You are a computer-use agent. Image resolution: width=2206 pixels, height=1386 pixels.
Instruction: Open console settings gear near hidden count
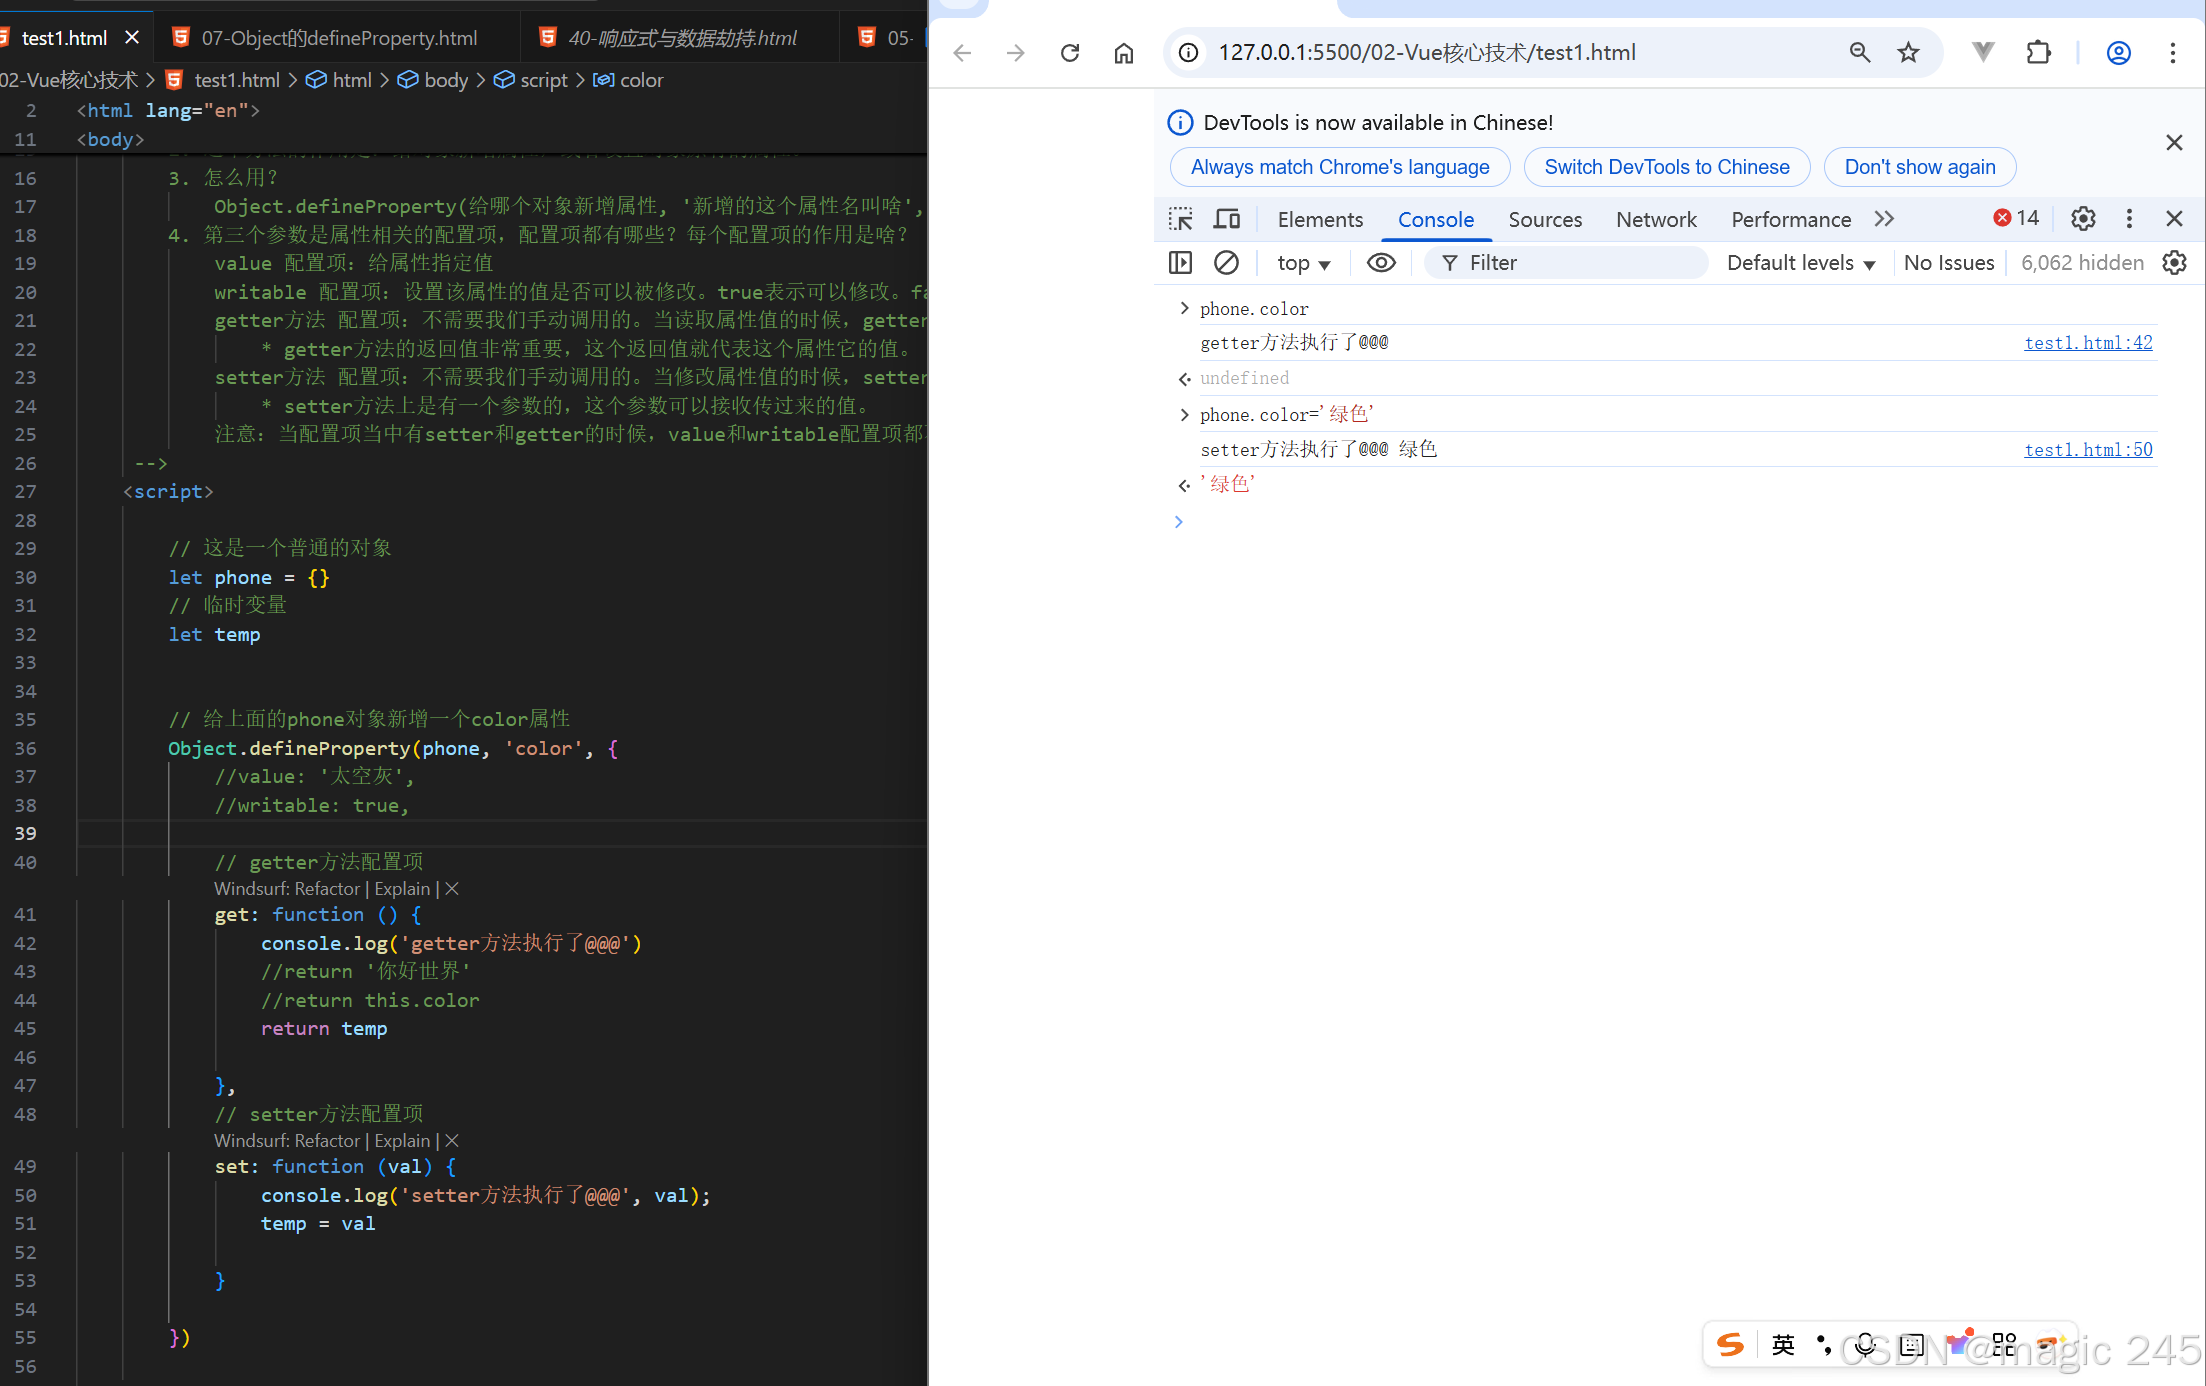pos(2175,263)
